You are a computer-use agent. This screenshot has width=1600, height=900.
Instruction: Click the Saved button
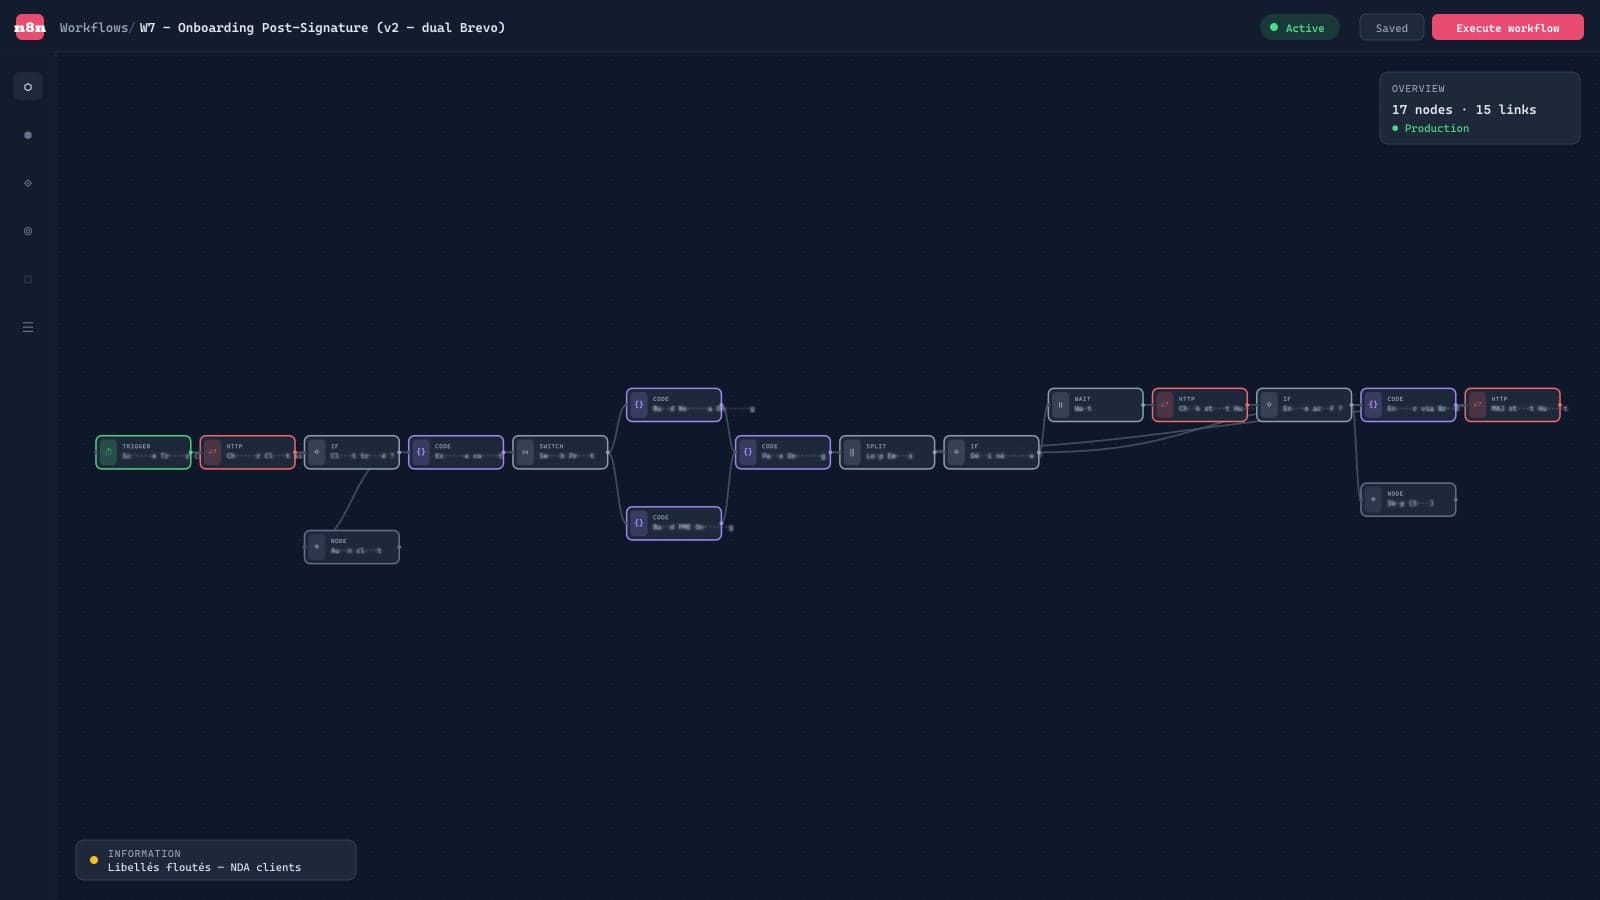(x=1391, y=27)
